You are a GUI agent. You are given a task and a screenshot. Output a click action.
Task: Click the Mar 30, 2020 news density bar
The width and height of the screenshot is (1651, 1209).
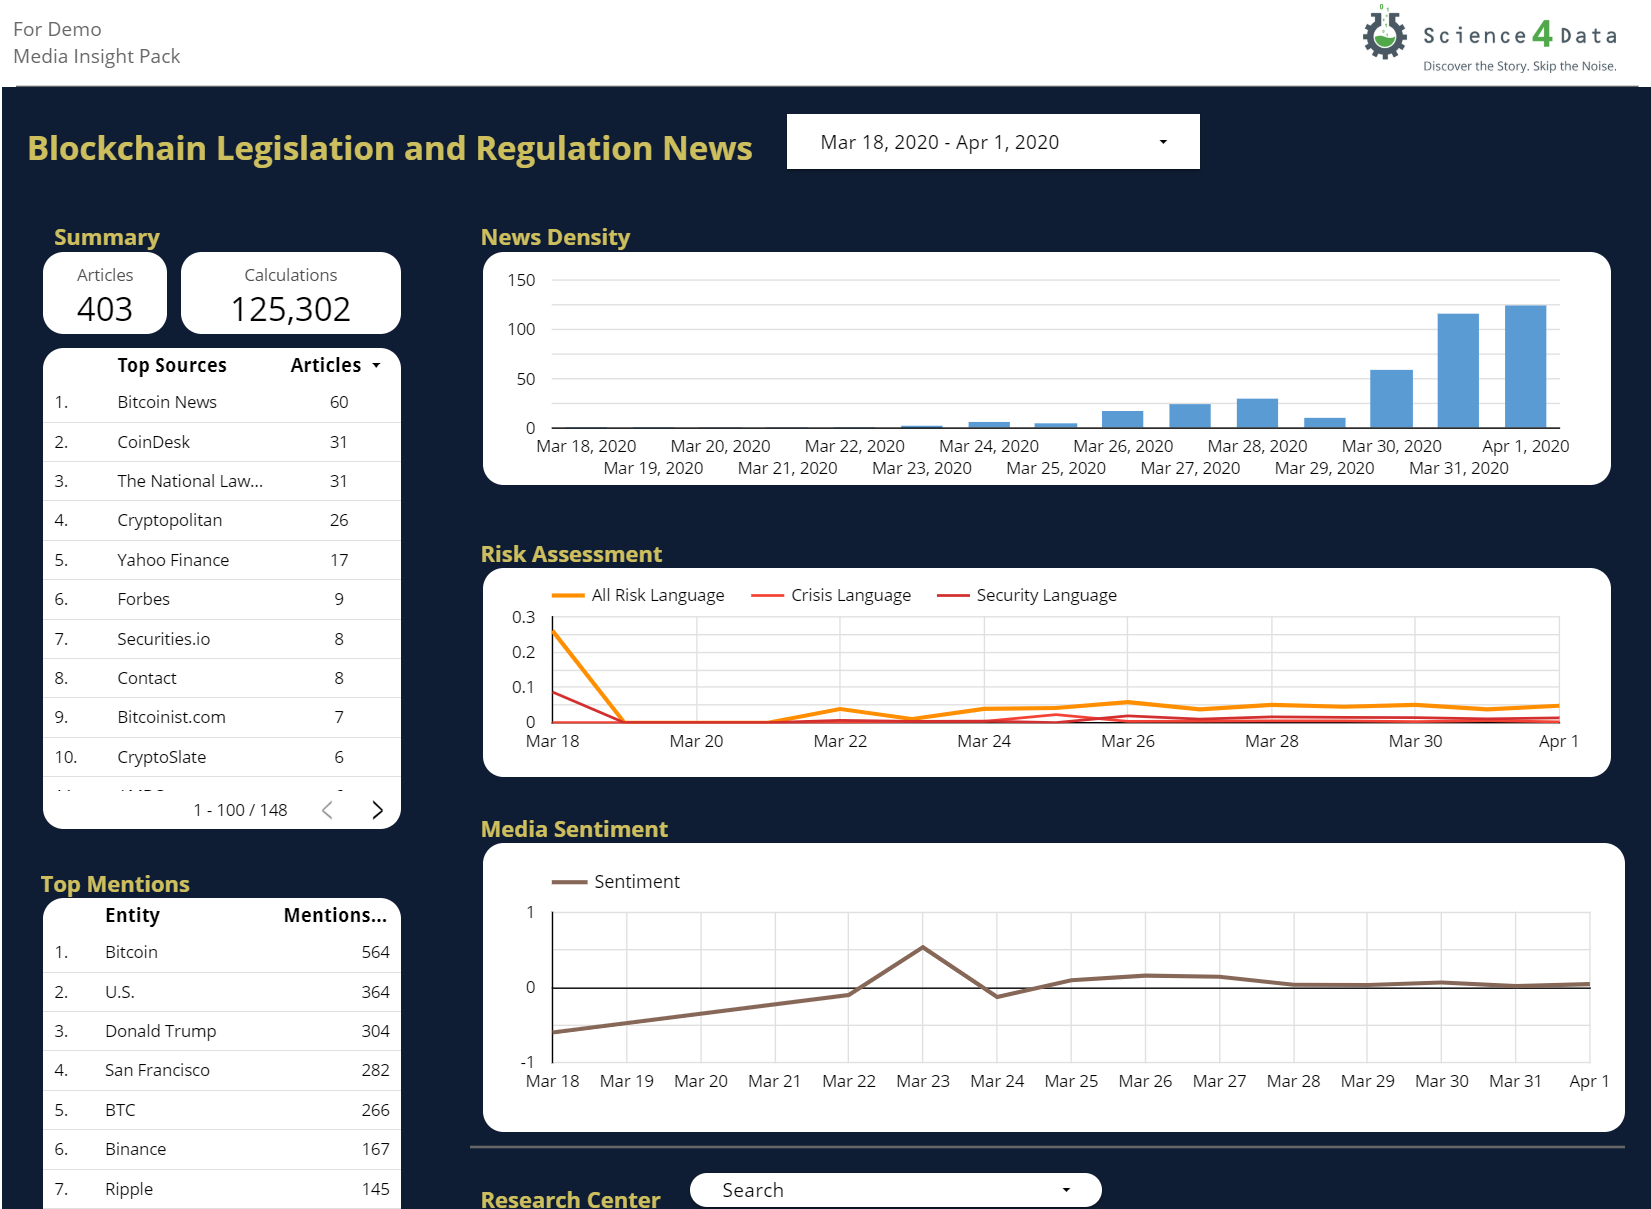[1391, 399]
